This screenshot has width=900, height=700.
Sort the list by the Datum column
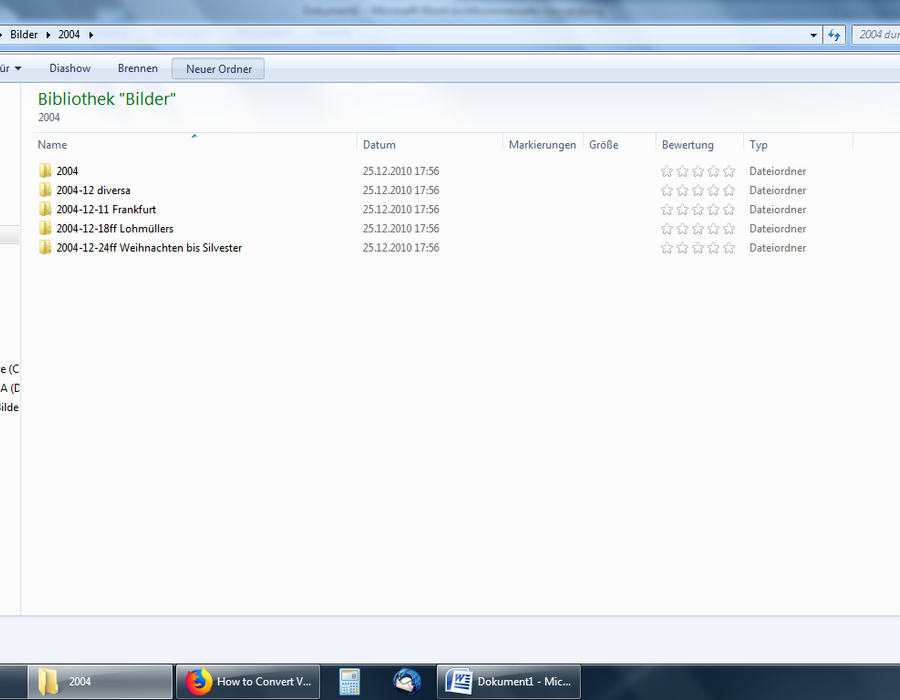[379, 145]
